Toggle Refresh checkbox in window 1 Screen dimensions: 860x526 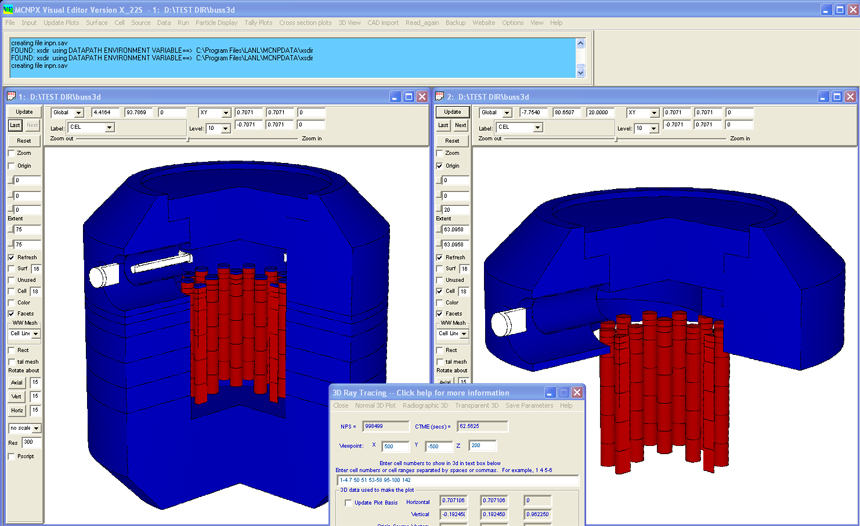pos(12,257)
